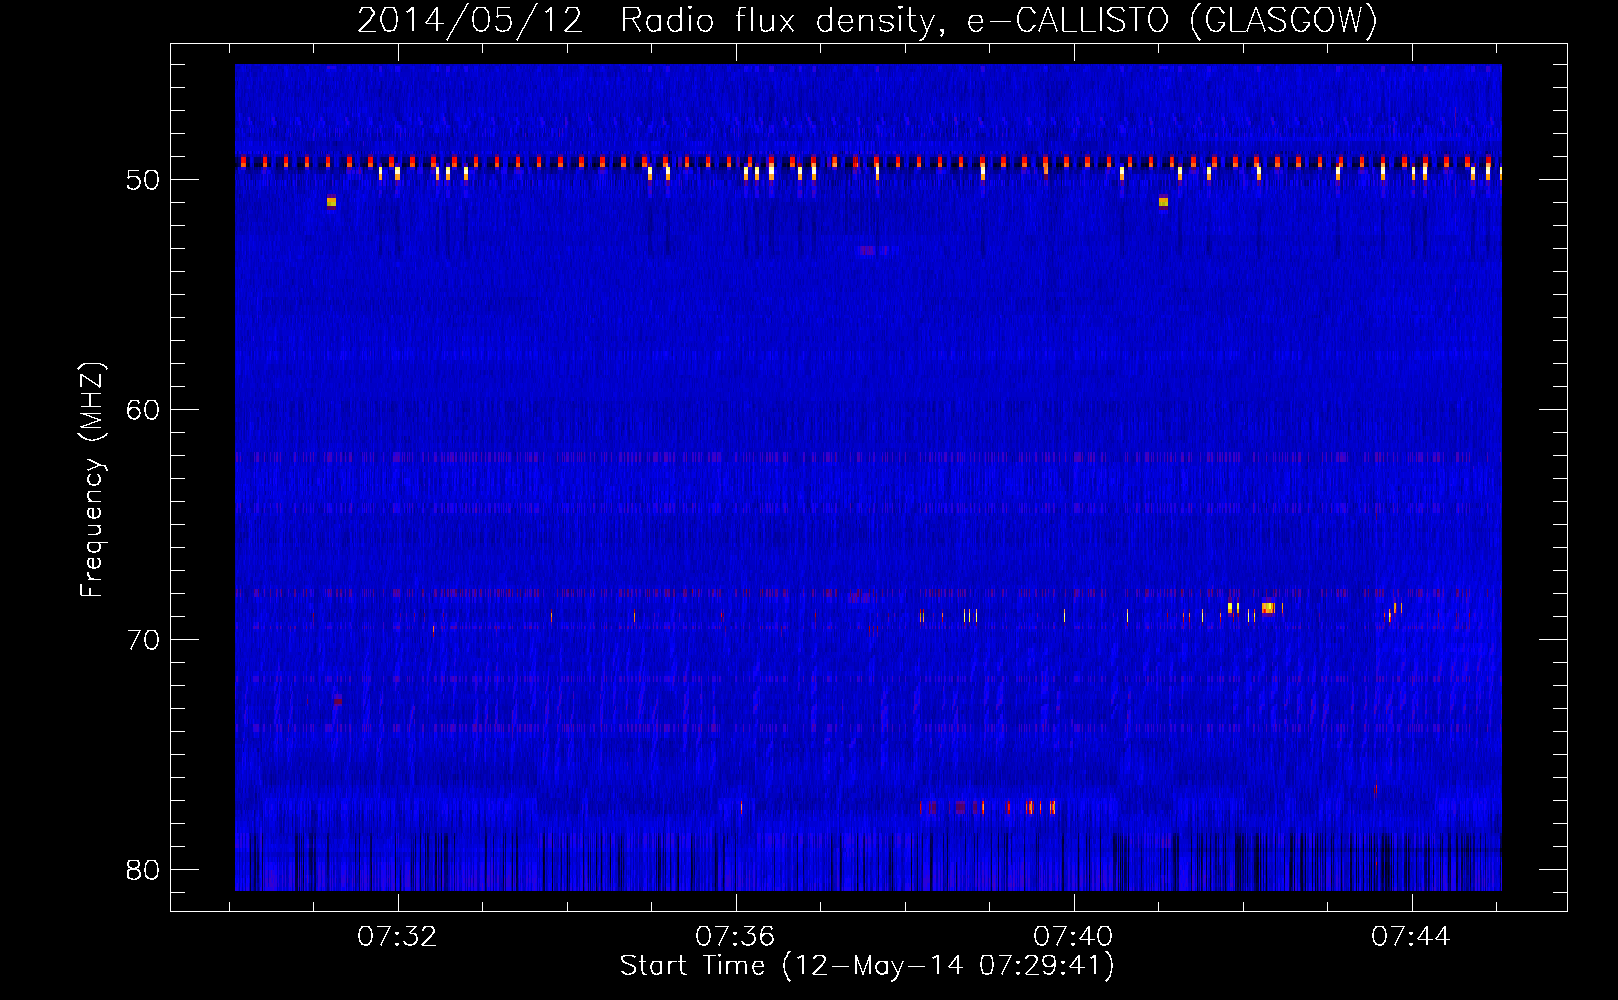Click the 07:40 time tick label

point(1073,937)
